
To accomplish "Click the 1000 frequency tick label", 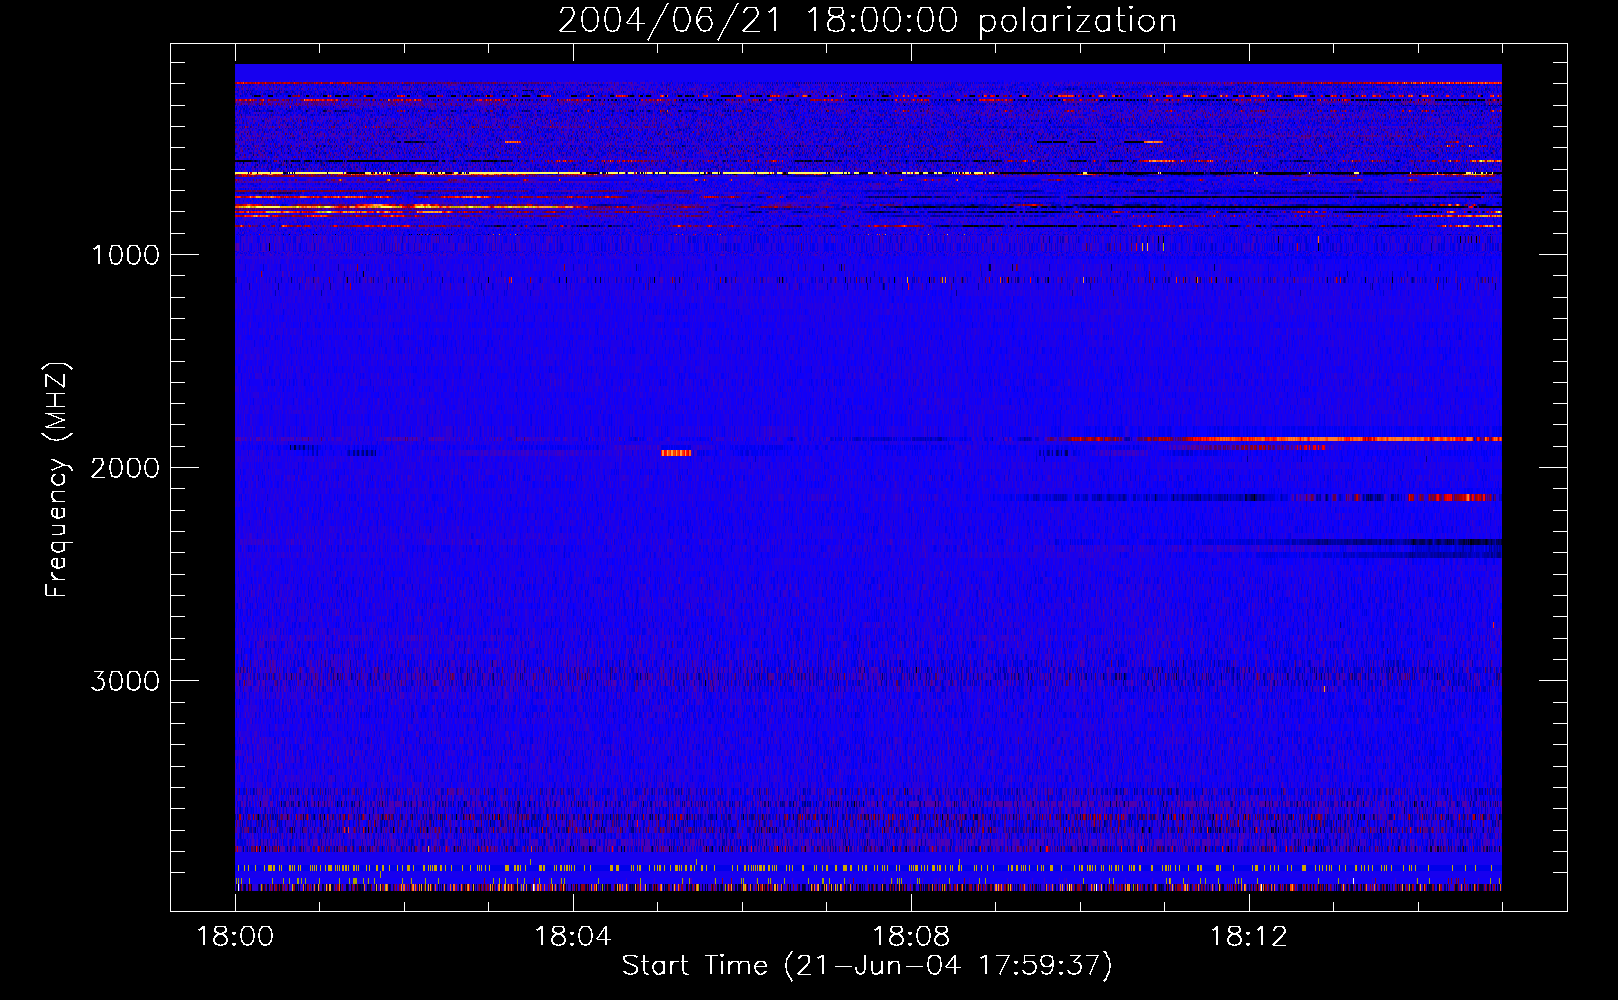I will (x=125, y=255).
